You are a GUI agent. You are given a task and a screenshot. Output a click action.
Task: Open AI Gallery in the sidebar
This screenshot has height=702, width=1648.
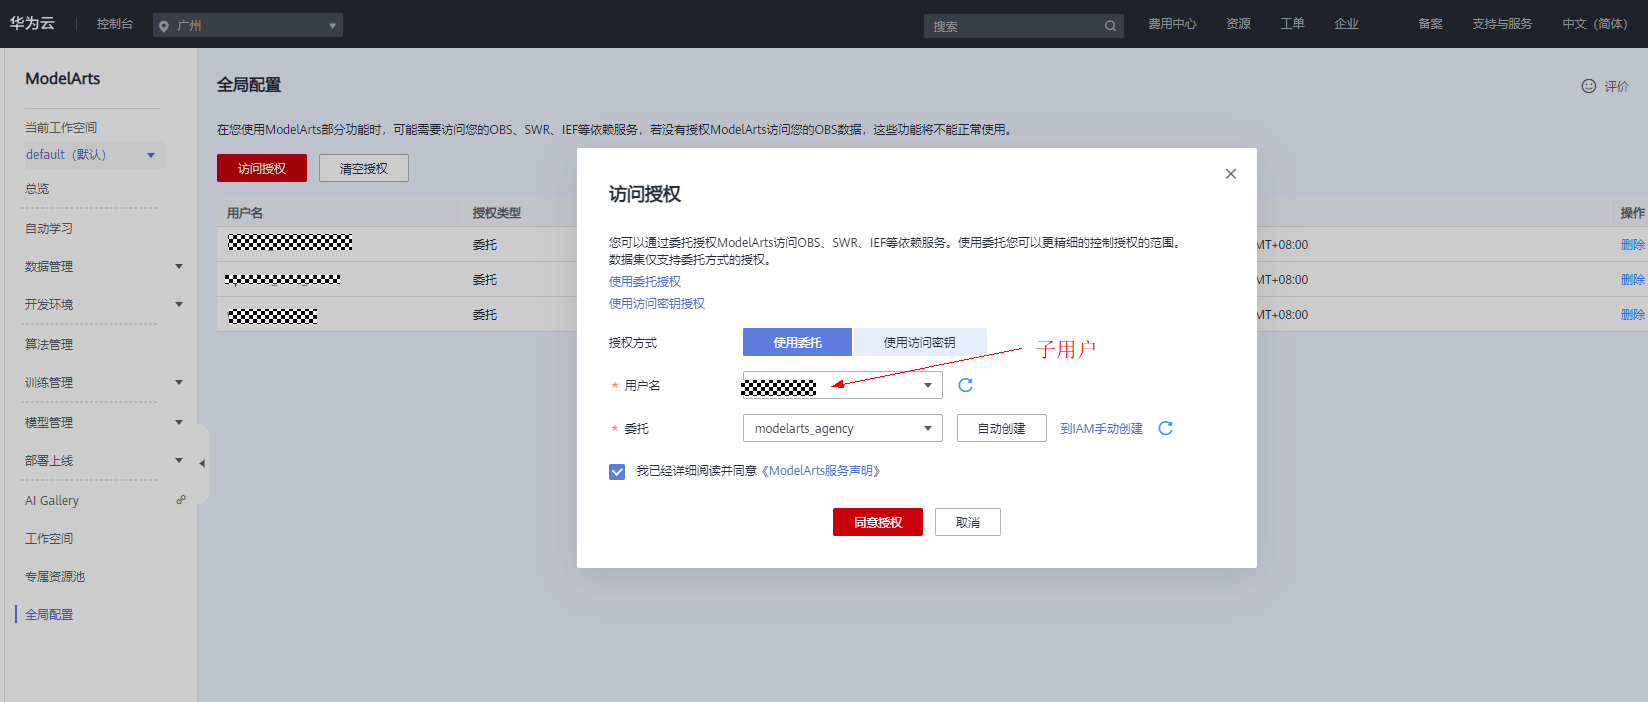coord(52,500)
